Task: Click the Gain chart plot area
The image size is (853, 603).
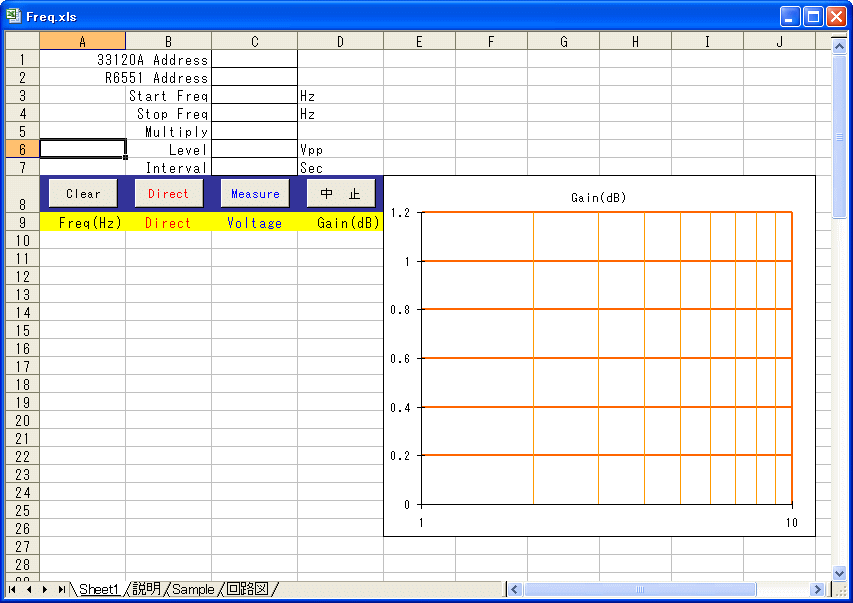Action: click(607, 358)
